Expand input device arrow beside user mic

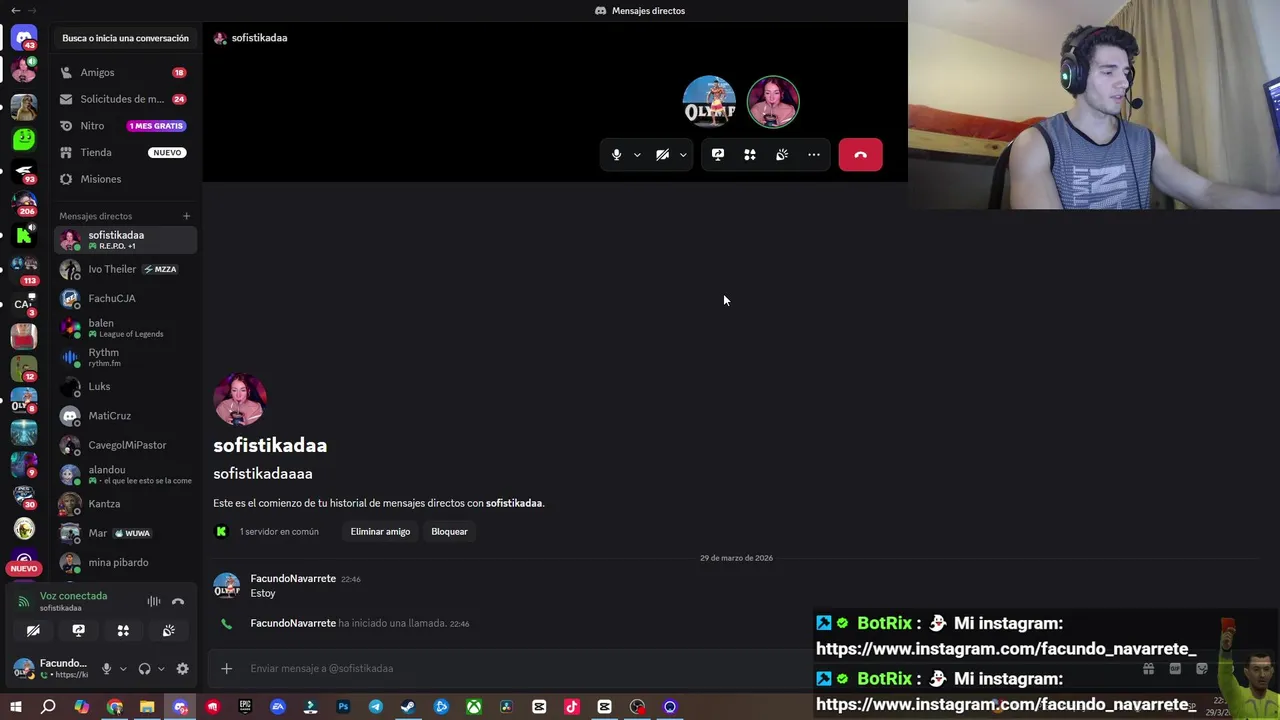(123, 668)
